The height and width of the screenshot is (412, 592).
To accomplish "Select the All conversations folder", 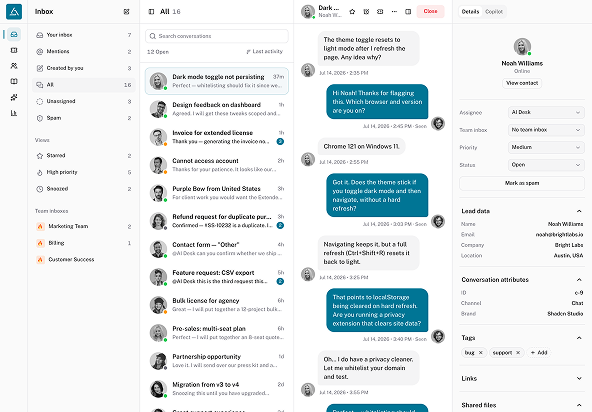I will point(83,85).
